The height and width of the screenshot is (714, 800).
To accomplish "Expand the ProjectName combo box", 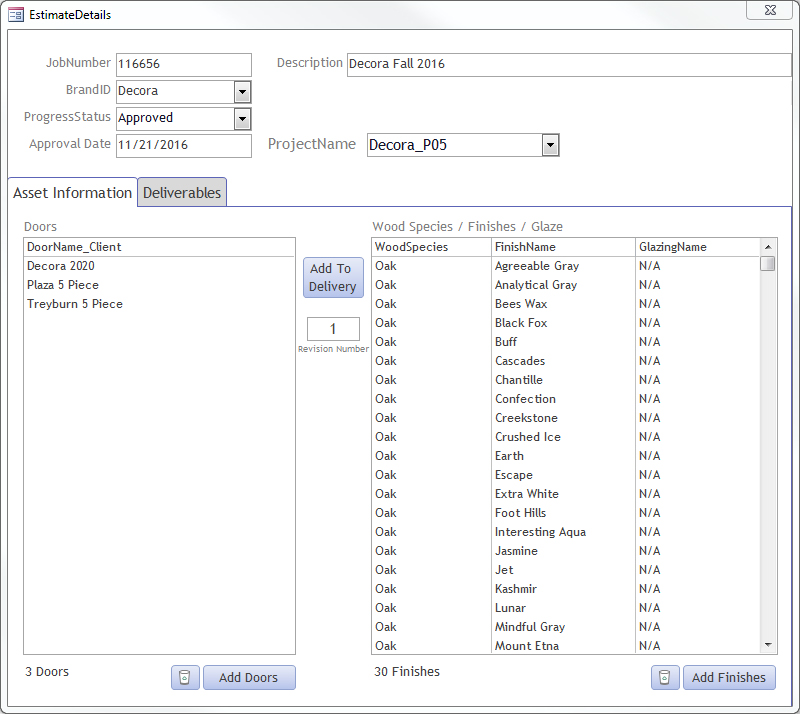I will pos(550,145).
